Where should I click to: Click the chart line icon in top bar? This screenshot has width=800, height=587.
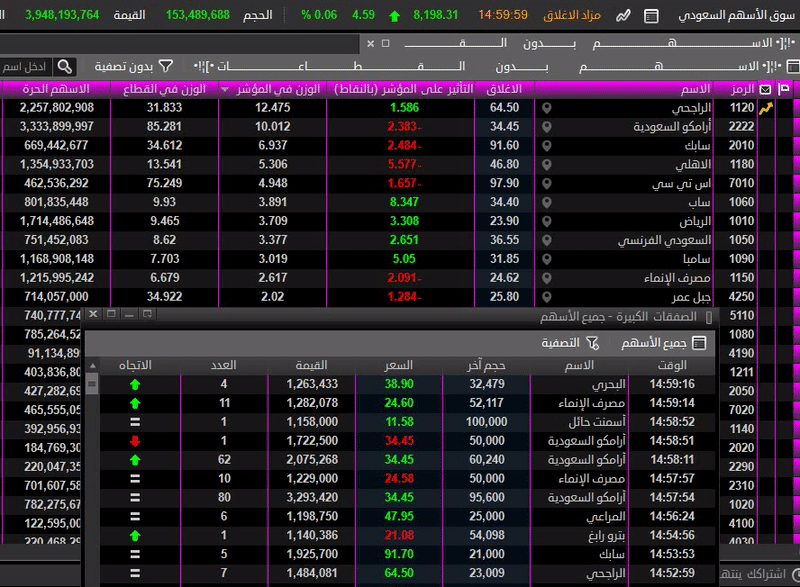pos(624,15)
